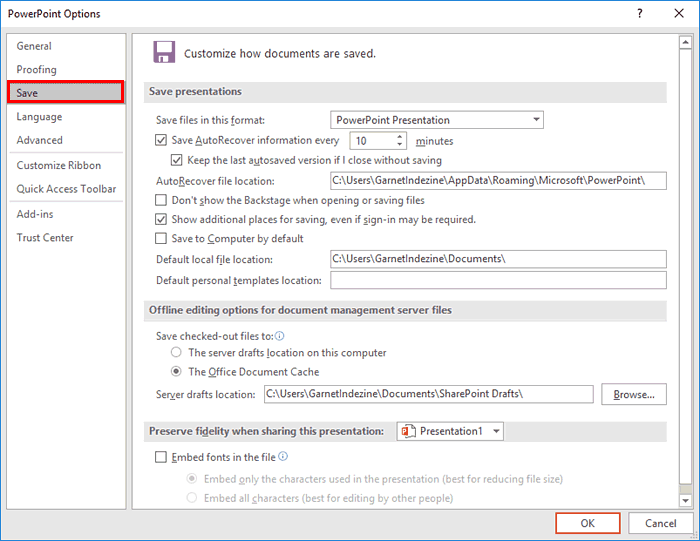700x541 pixels.
Task: Click the purple floppy disk save icon
Action: 164,52
